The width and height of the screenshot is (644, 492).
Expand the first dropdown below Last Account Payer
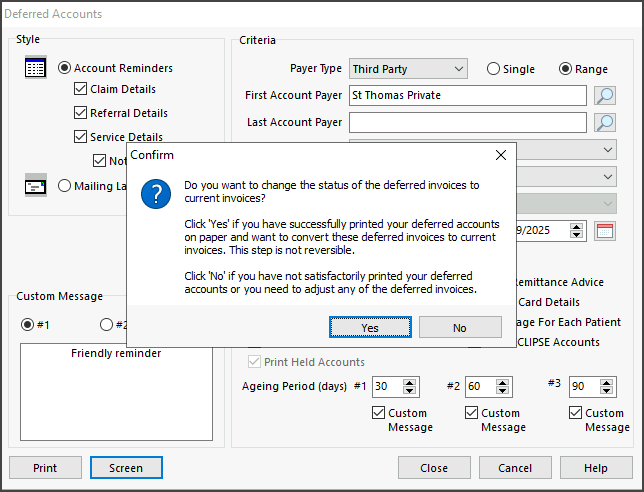608,149
